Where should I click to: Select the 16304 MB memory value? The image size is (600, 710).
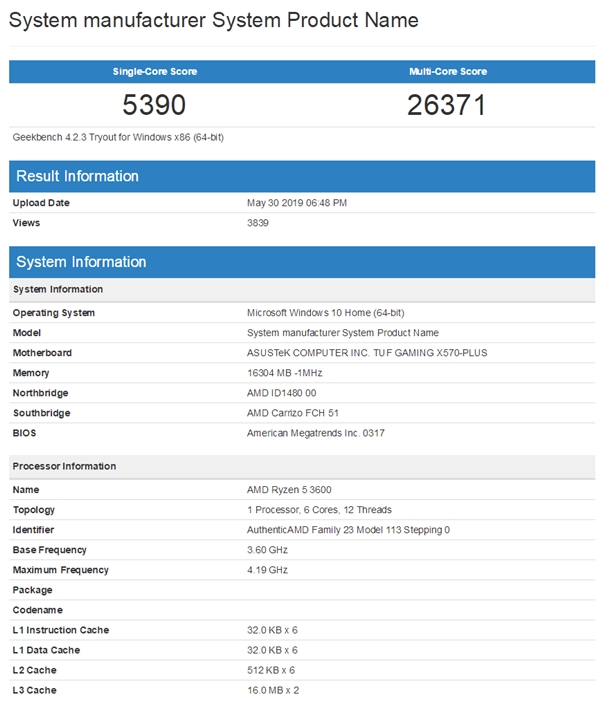284,373
